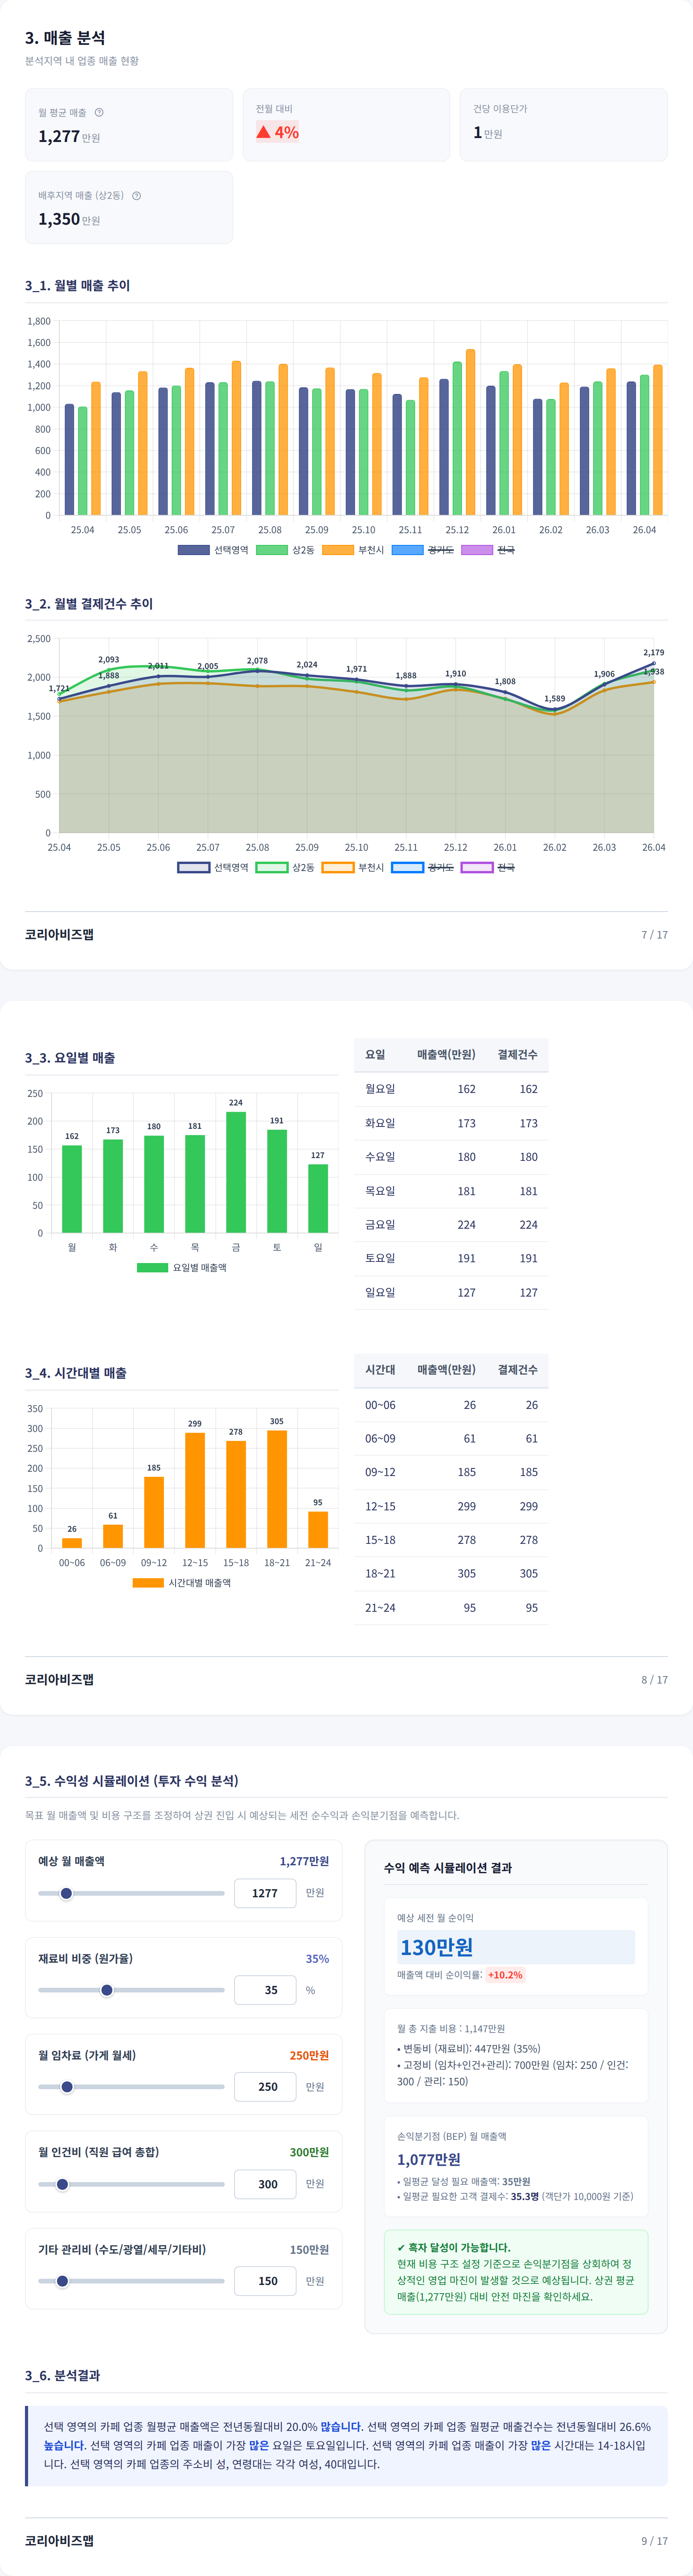Click the 3_6. 분석결과 heading

point(62,2375)
